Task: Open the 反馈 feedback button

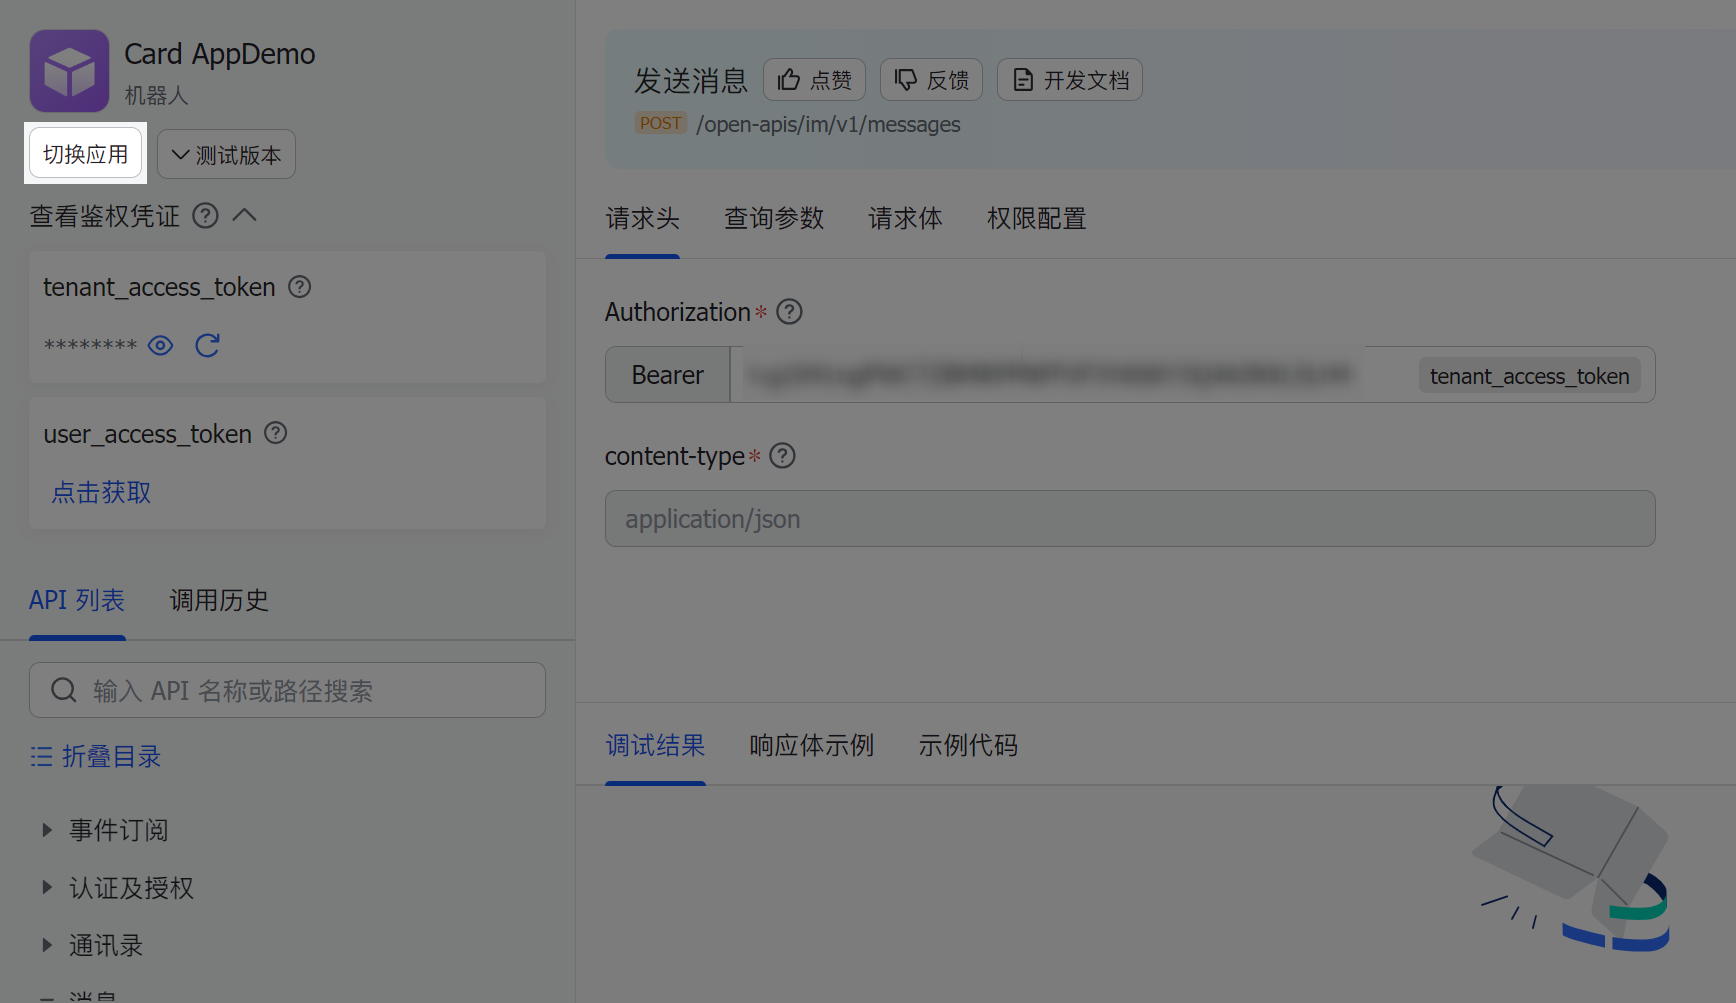Action: pyautogui.click(x=931, y=80)
